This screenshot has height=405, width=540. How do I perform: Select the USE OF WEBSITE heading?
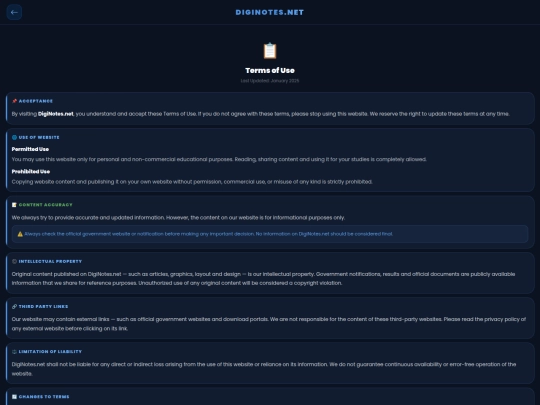[x=39, y=137]
